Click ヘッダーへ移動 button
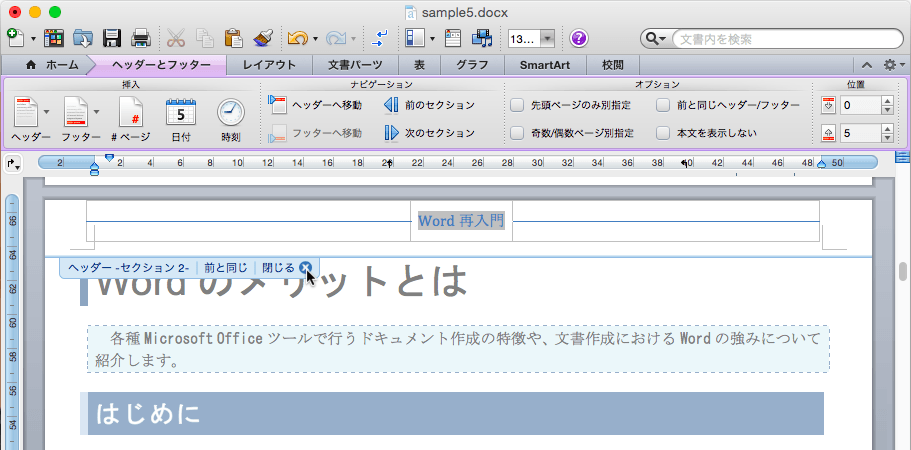 pyautogui.click(x=315, y=105)
